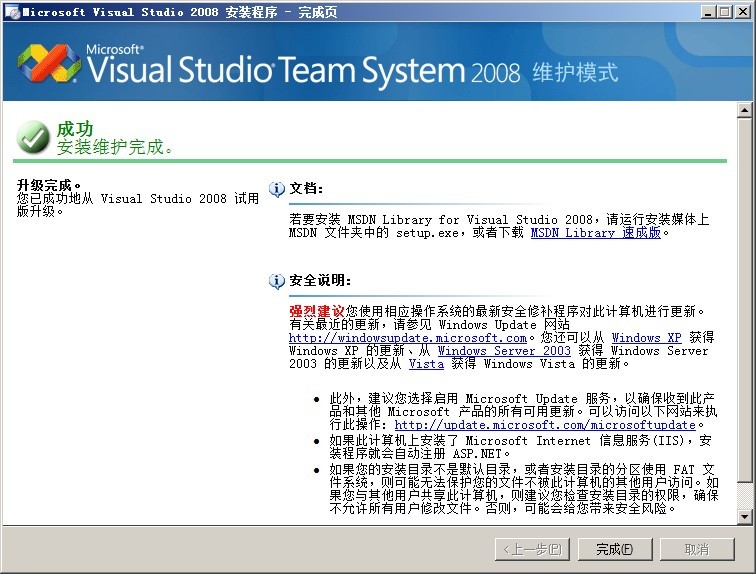Maximize the installer window

point(725,11)
